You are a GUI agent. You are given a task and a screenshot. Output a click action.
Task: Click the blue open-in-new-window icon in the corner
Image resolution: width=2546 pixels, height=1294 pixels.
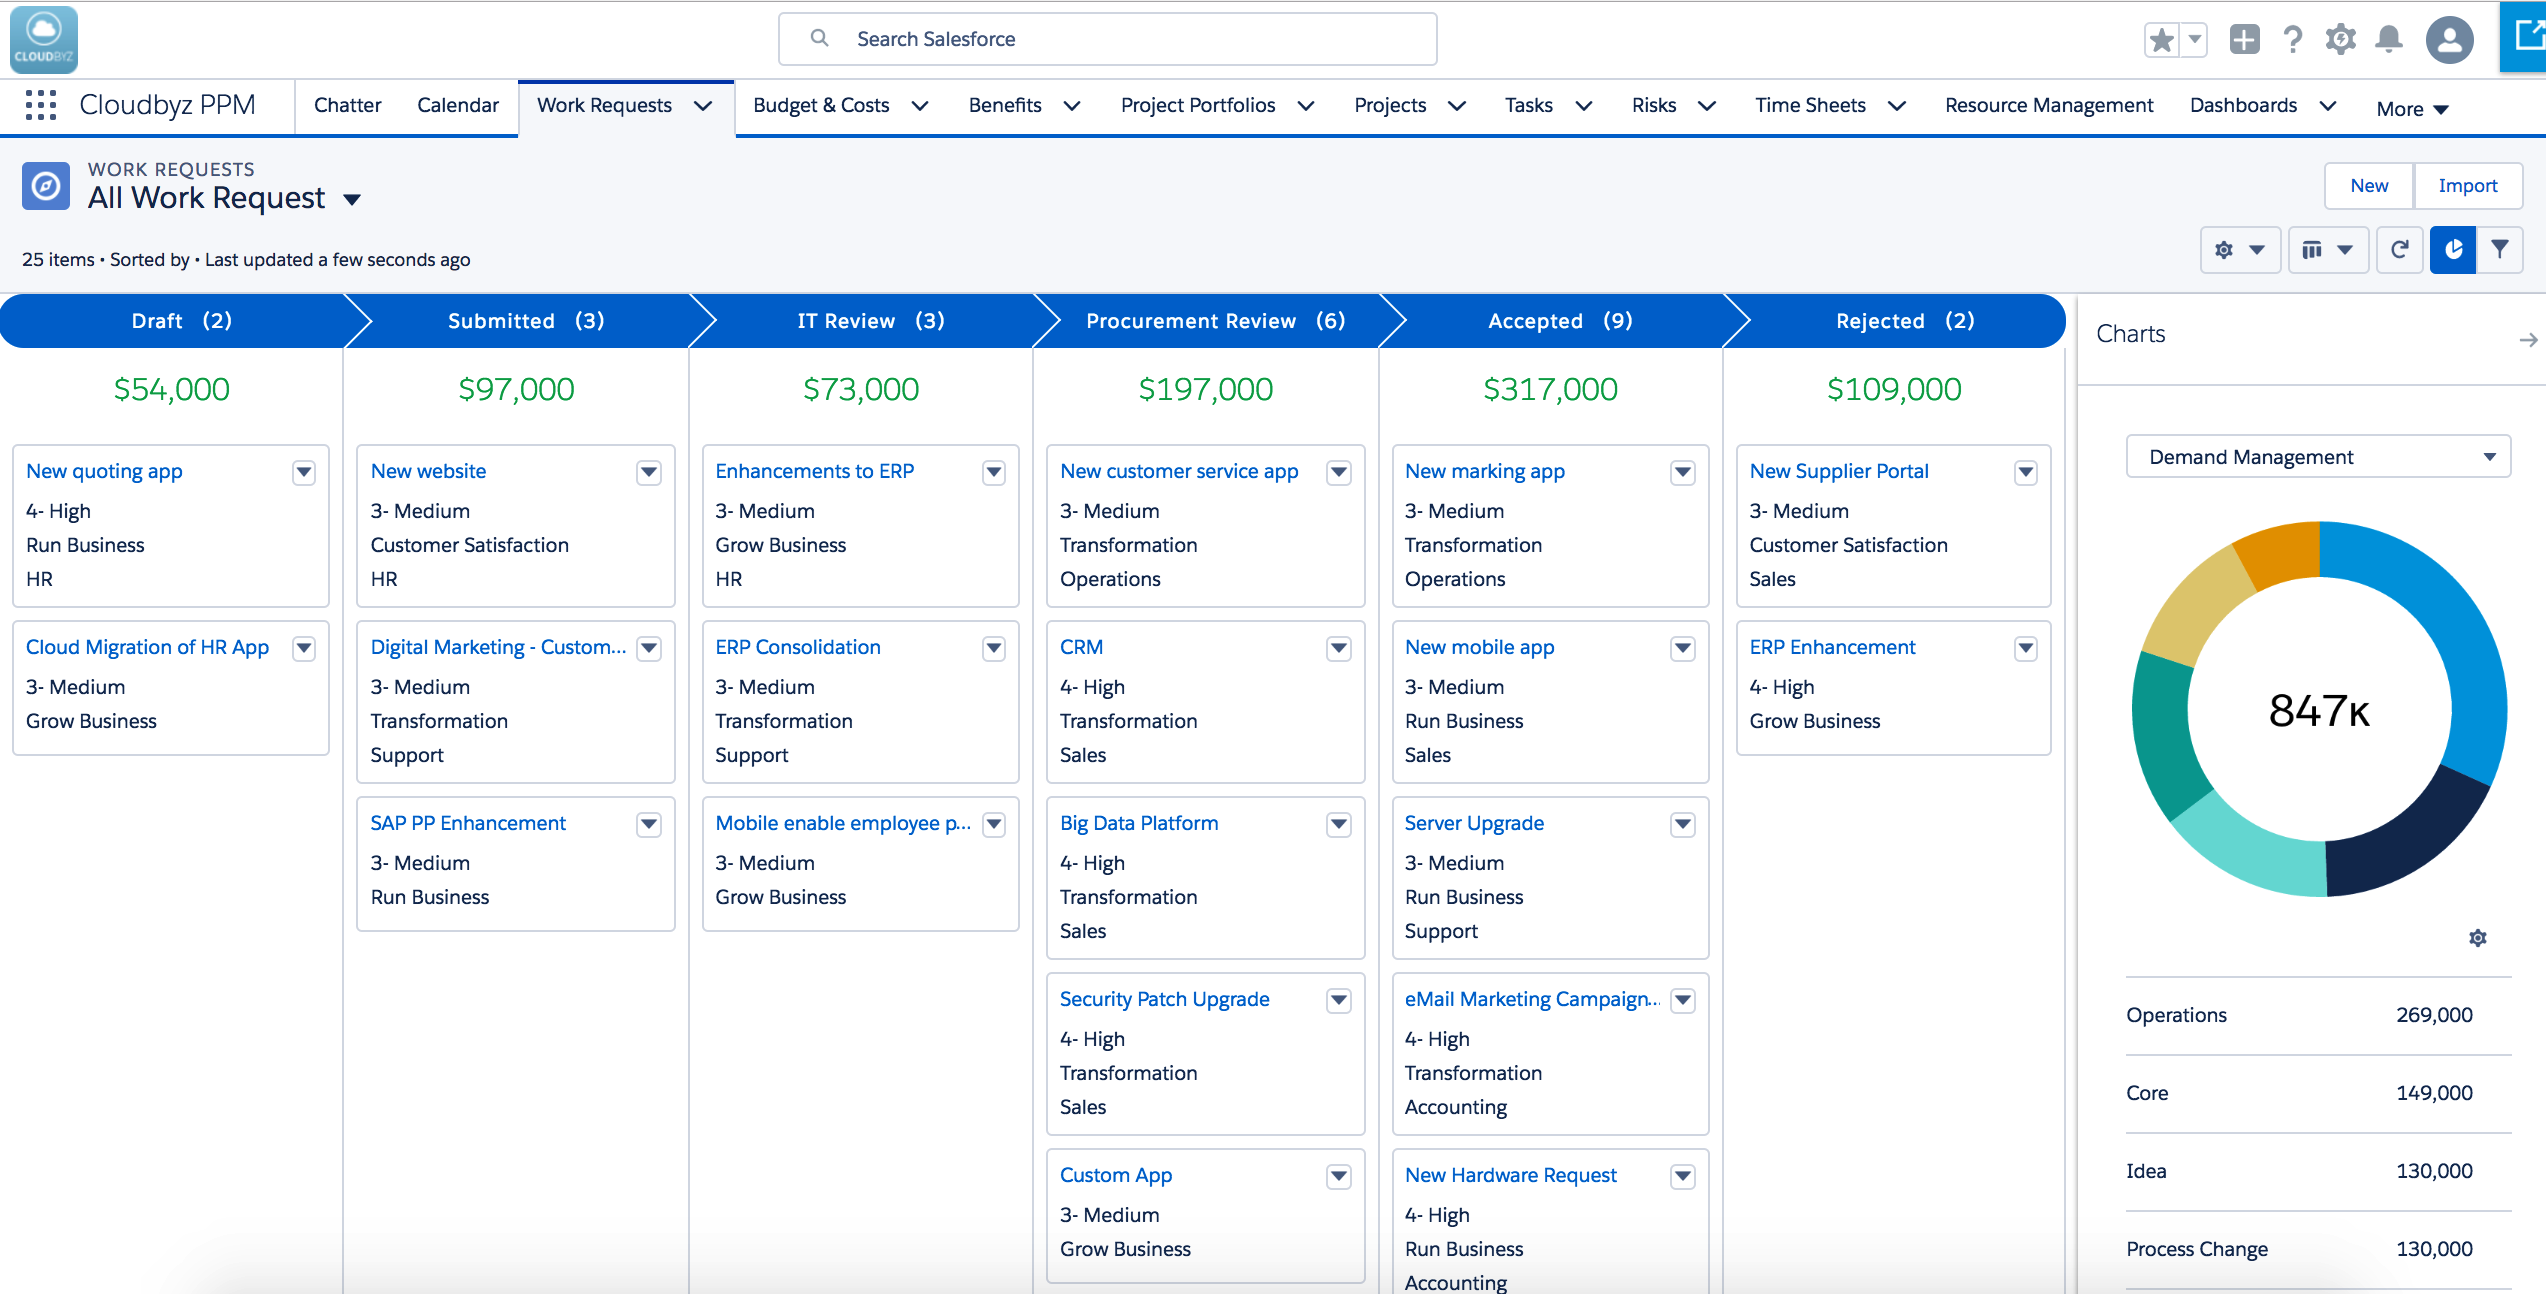pyautogui.click(x=2524, y=36)
